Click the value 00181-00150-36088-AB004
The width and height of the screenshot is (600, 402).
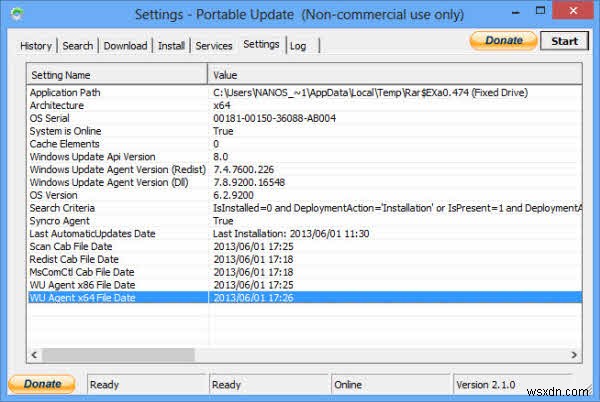coord(274,118)
